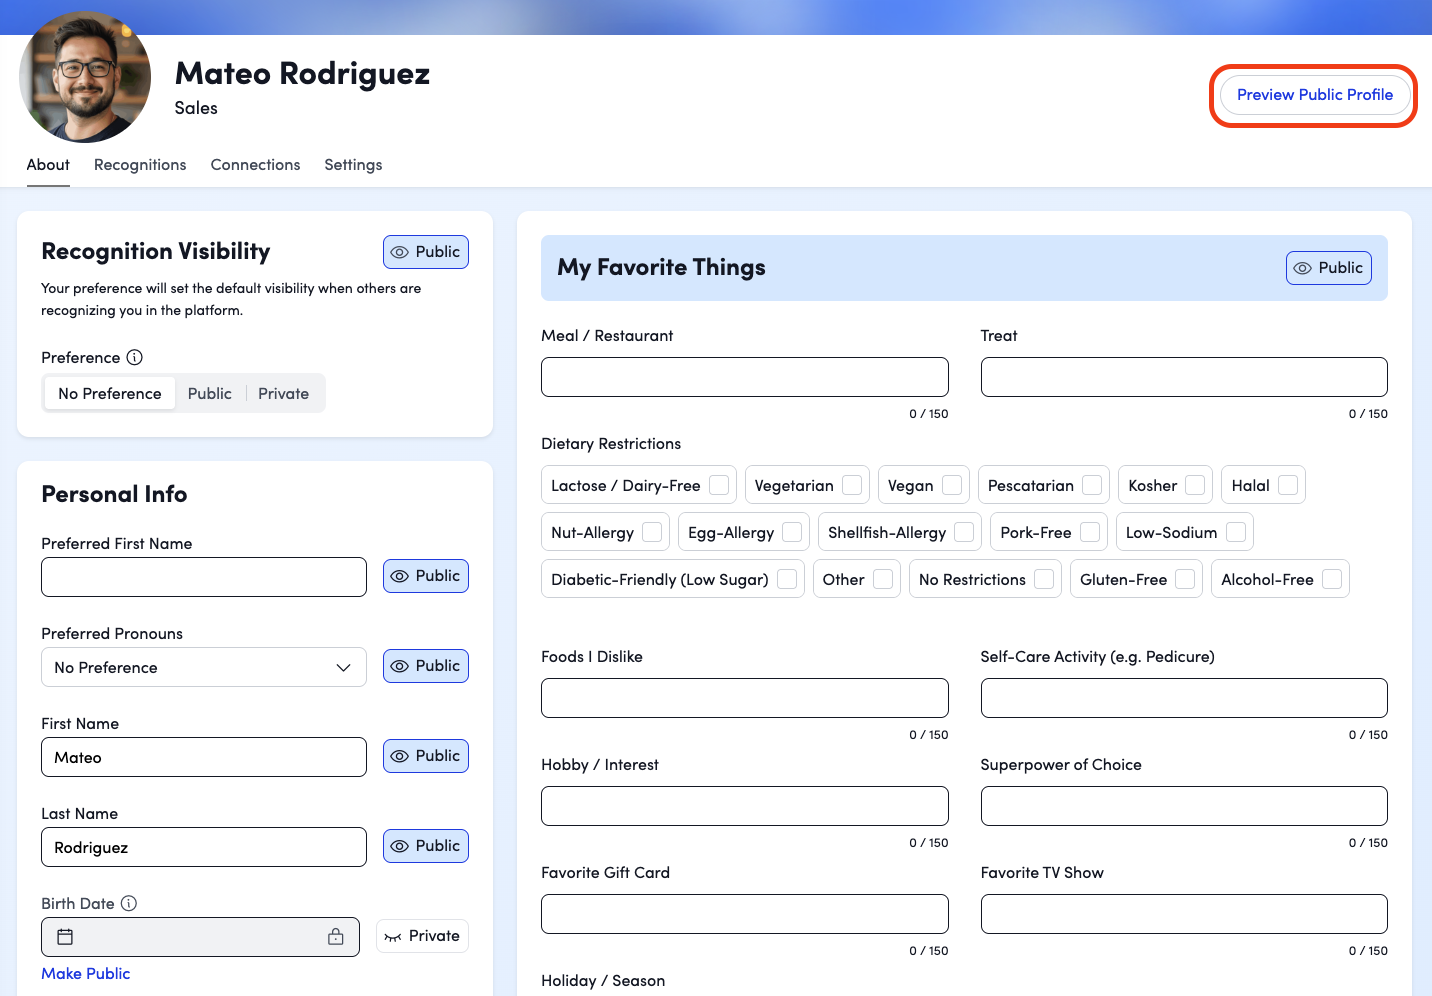The width and height of the screenshot is (1432, 996).
Task: Click Preview Public Profile button
Action: (x=1314, y=95)
